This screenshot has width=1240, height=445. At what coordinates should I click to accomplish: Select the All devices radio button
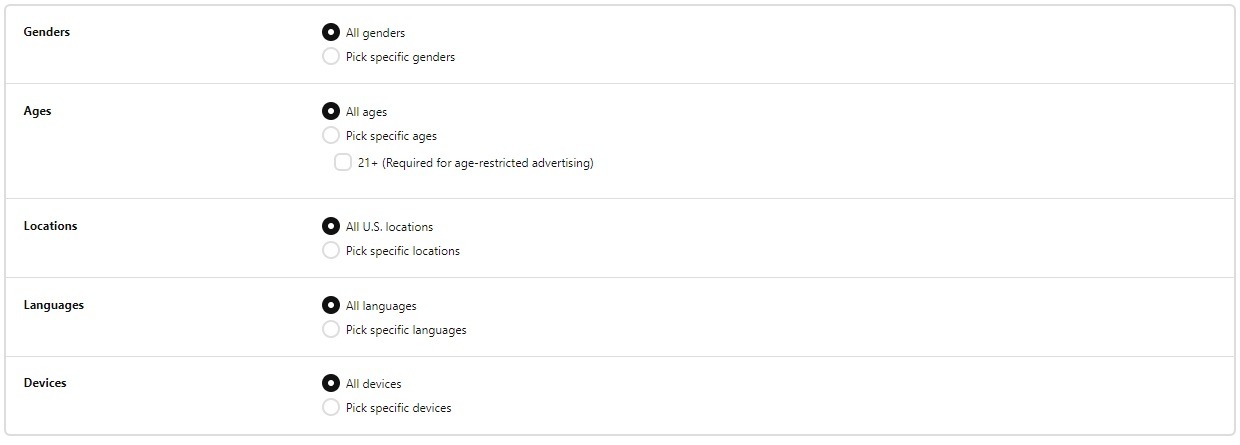click(331, 383)
